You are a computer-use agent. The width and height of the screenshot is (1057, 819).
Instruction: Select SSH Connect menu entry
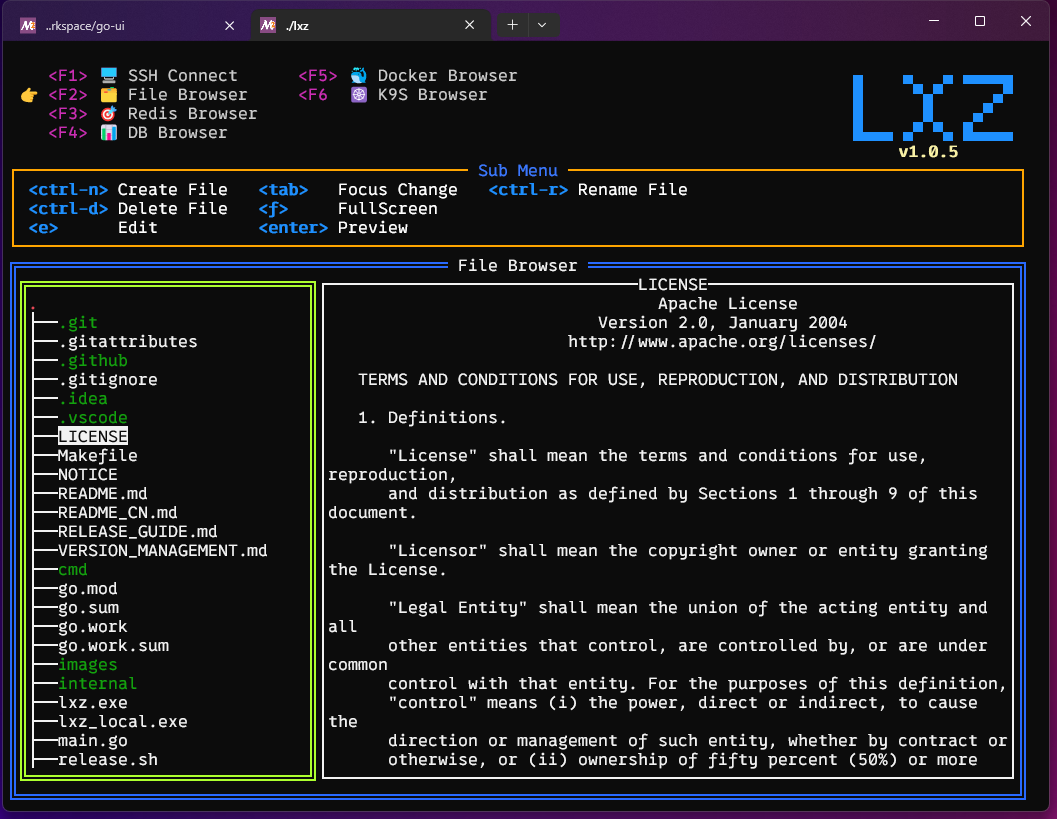point(183,75)
